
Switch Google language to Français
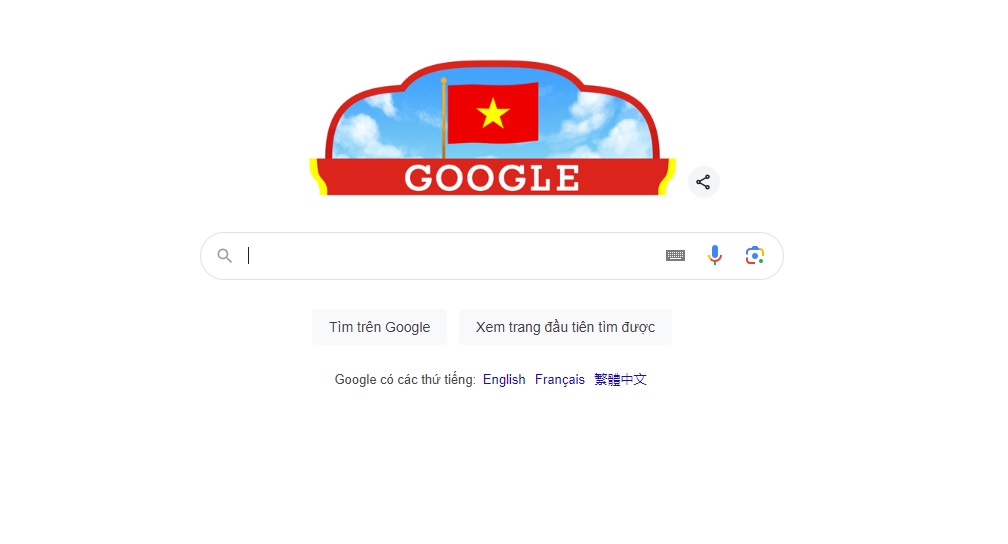[560, 379]
